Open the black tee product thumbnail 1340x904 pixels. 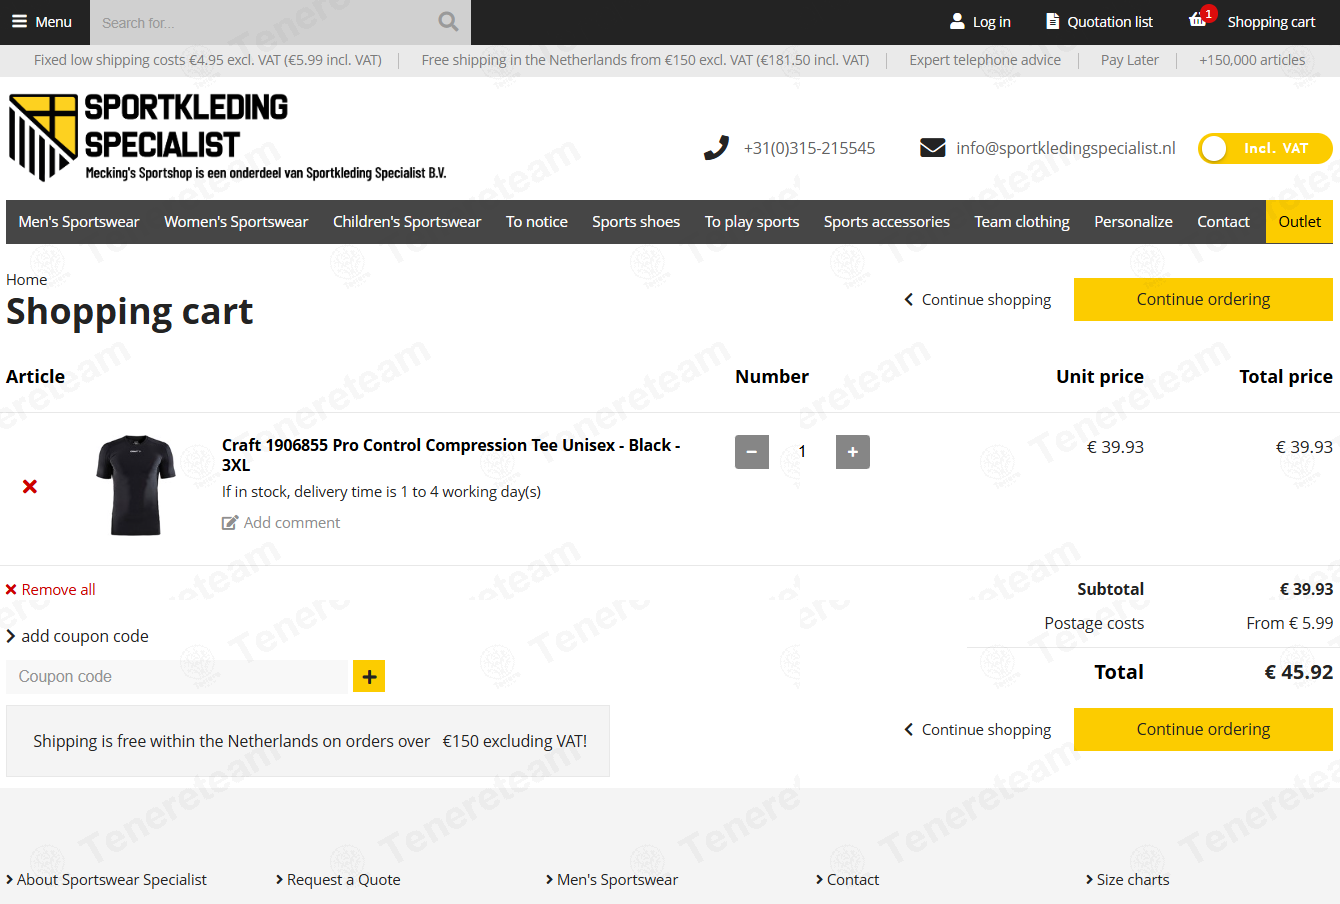136,485
